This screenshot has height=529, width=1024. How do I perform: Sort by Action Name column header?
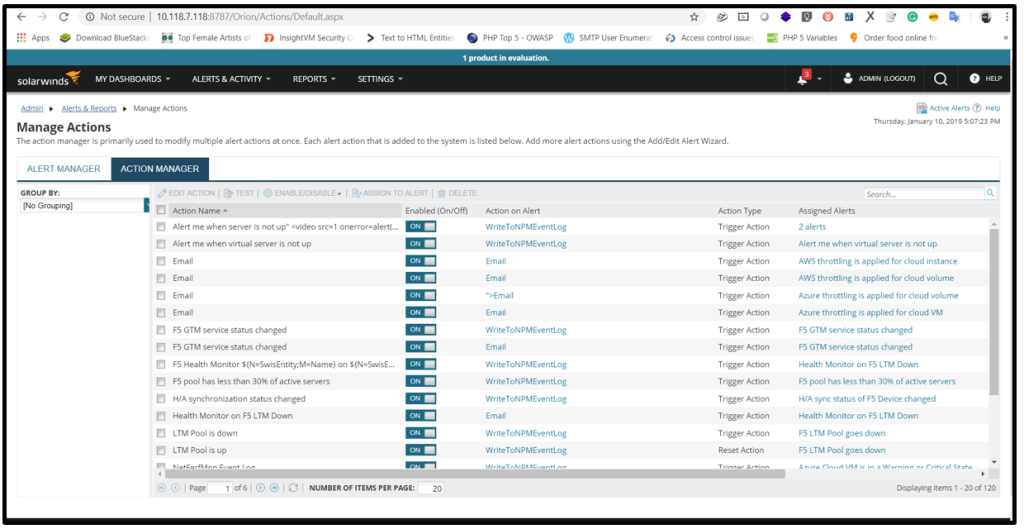(x=200, y=211)
